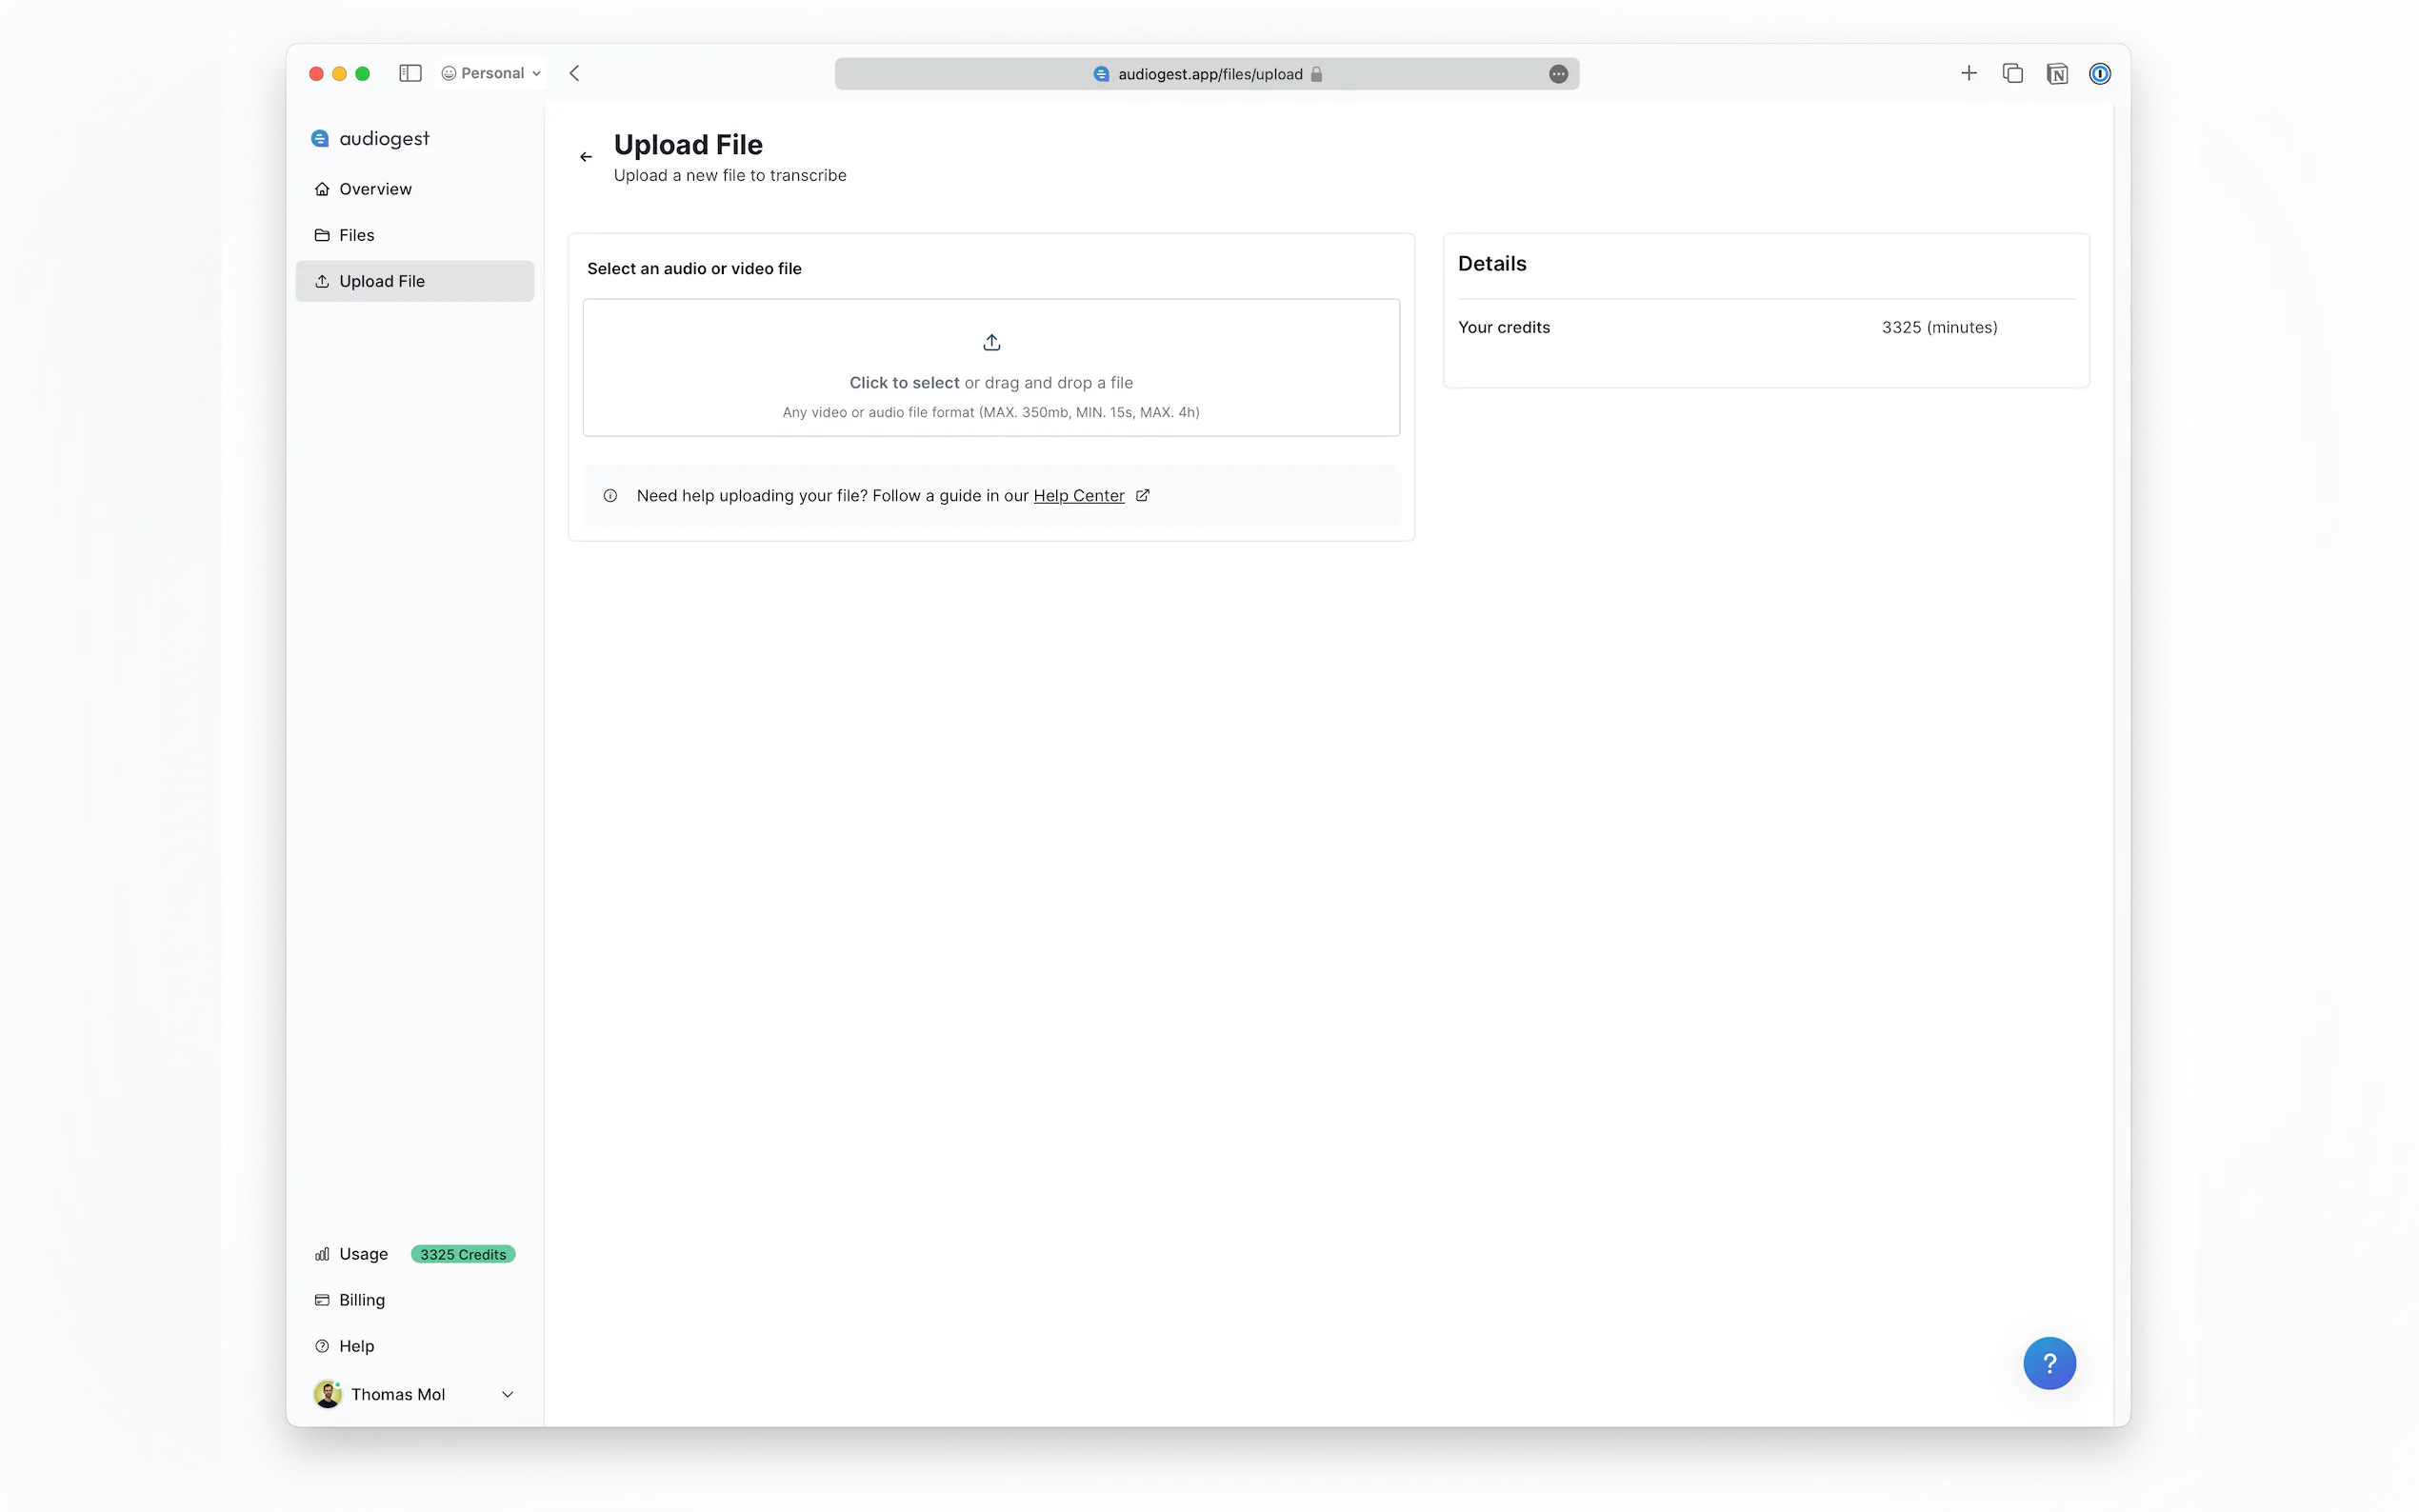Image resolution: width=2419 pixels, height=1512 pixels.
Task: Click the audiogest.app address bar
Action: (x=1208, y=74)
